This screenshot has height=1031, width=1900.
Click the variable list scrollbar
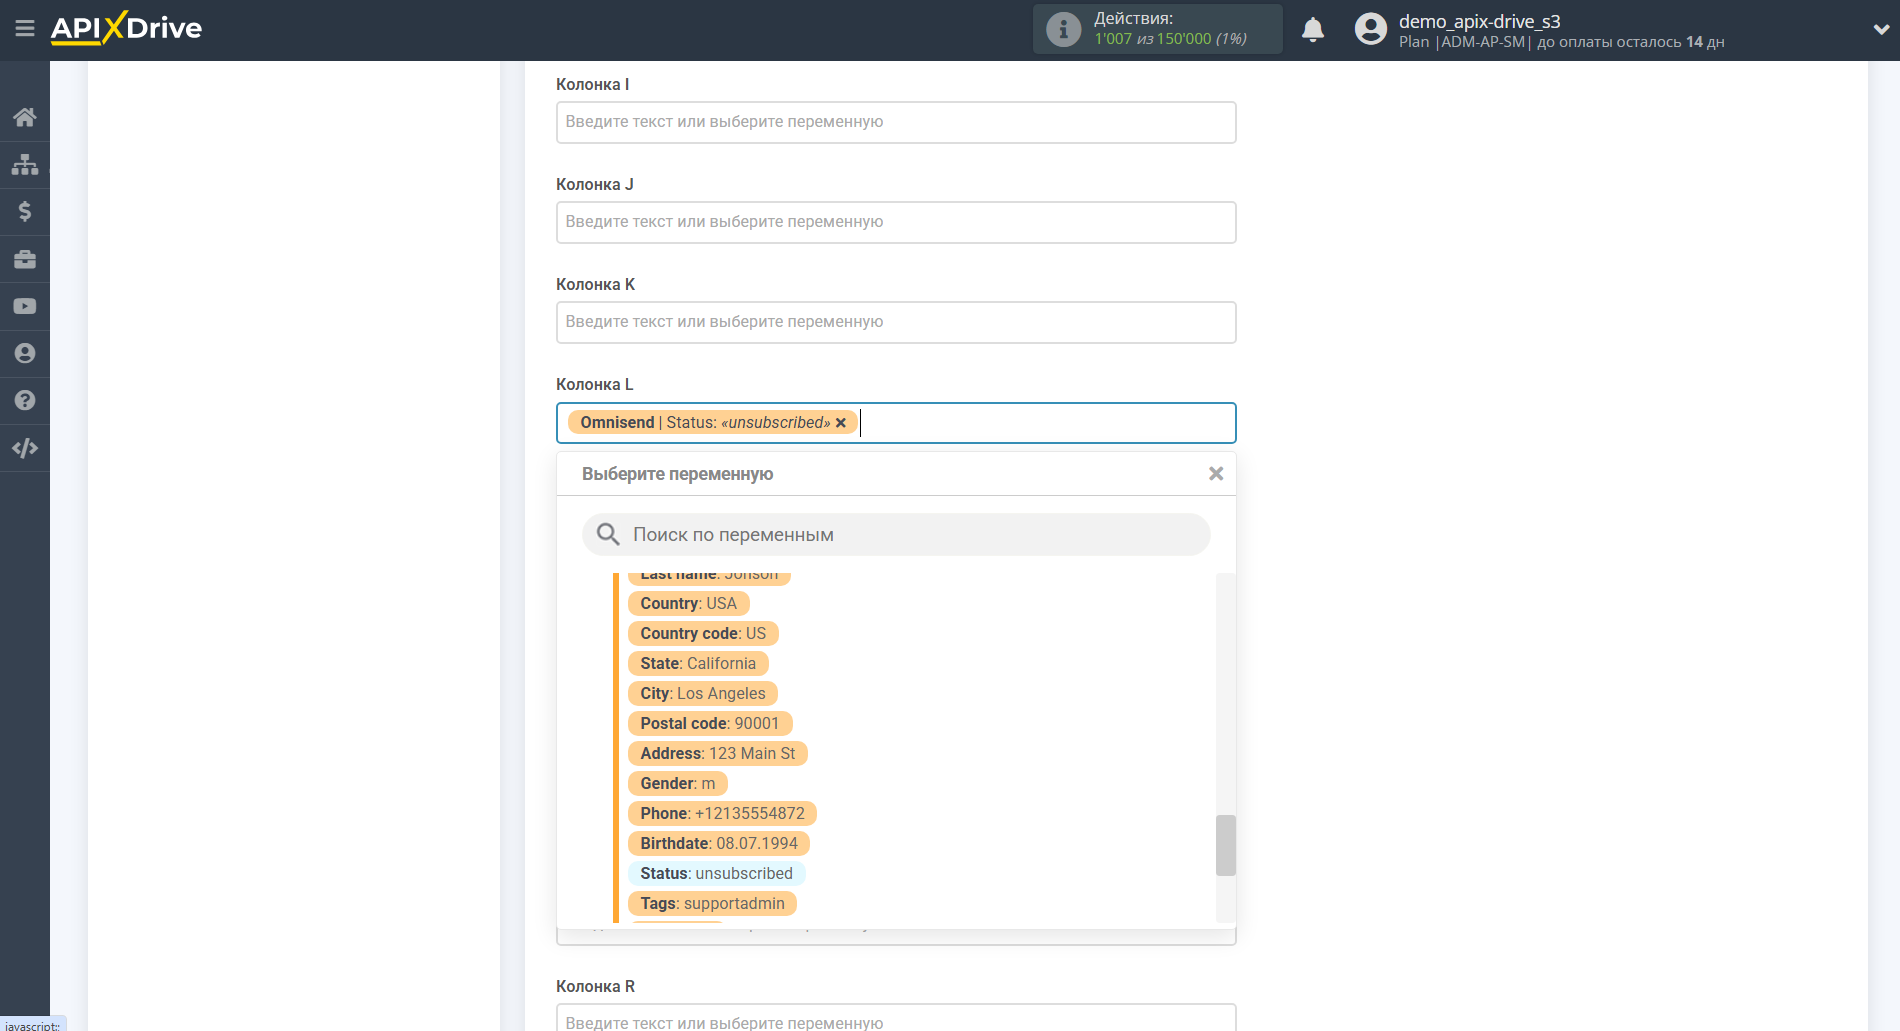1224,847
